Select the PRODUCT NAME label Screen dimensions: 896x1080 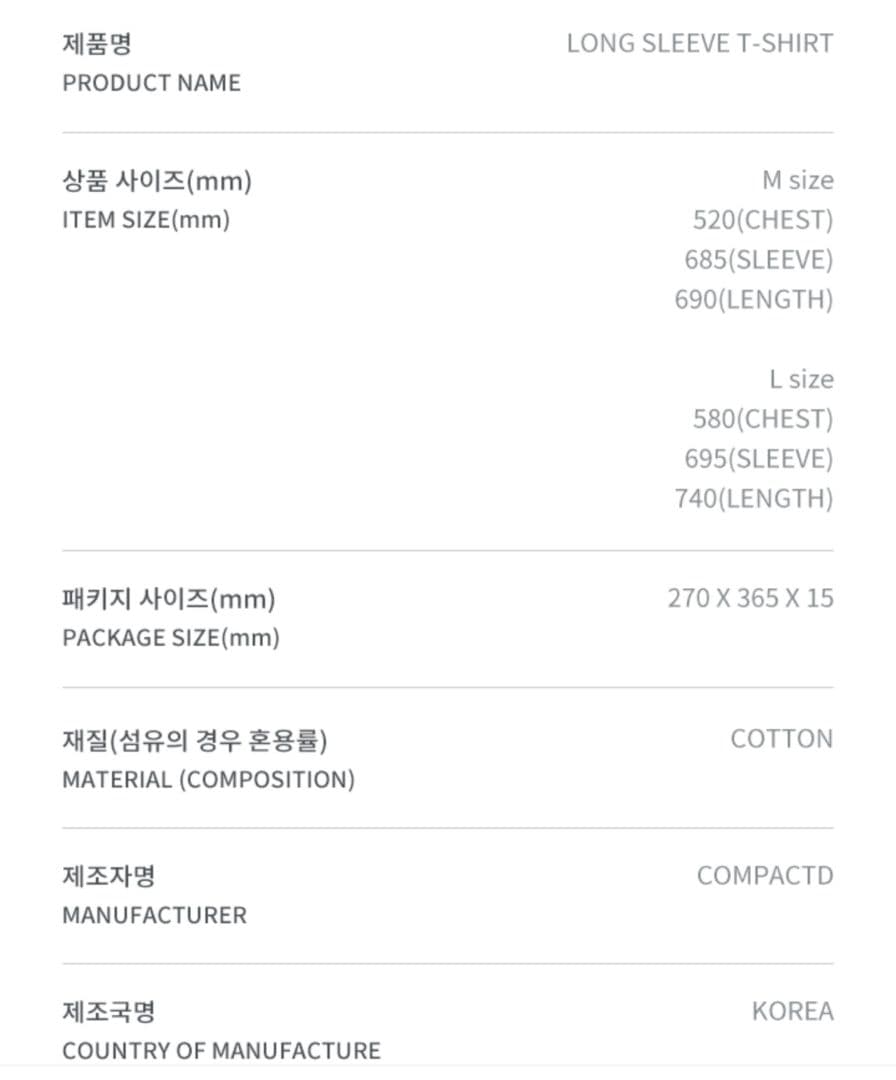point(151,83)
